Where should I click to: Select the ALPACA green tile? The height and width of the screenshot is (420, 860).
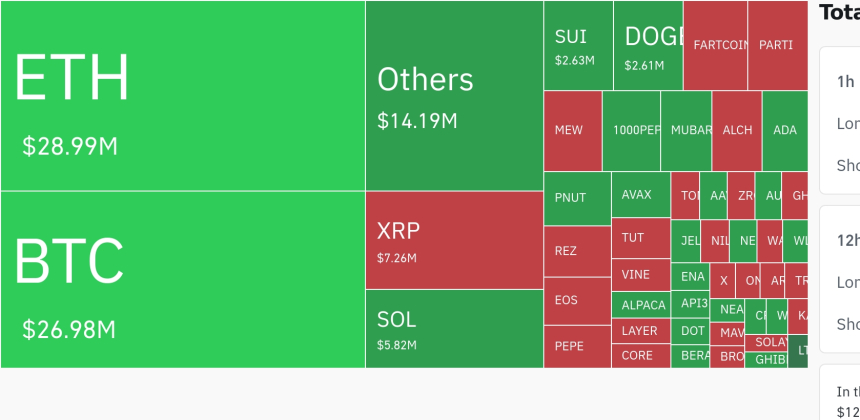[x=640, y=305]
